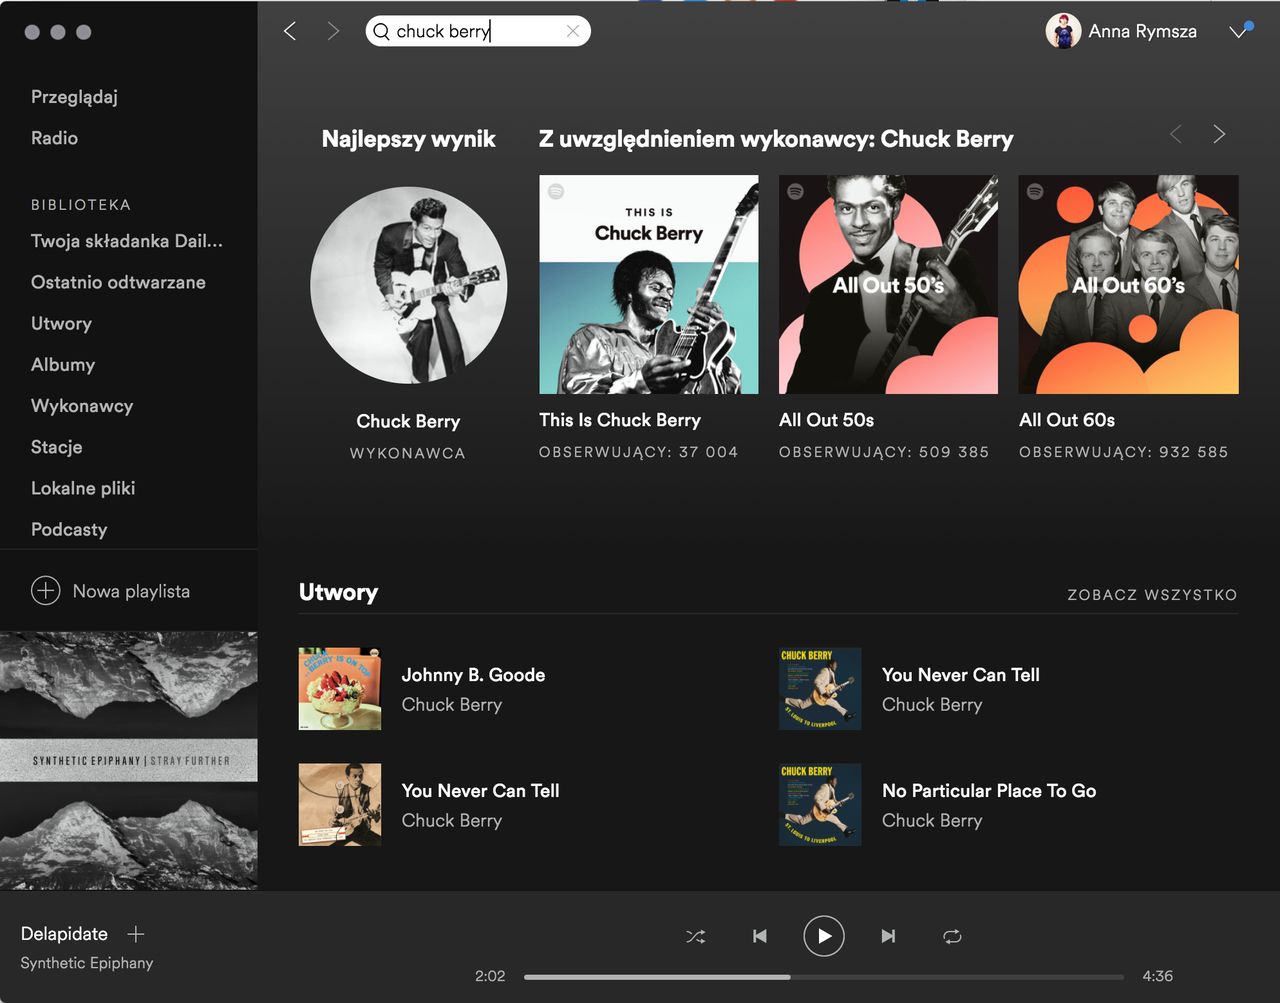Show next playlists with right chevron
Screen dimensions: 1280x1003
pos(1219,134)
